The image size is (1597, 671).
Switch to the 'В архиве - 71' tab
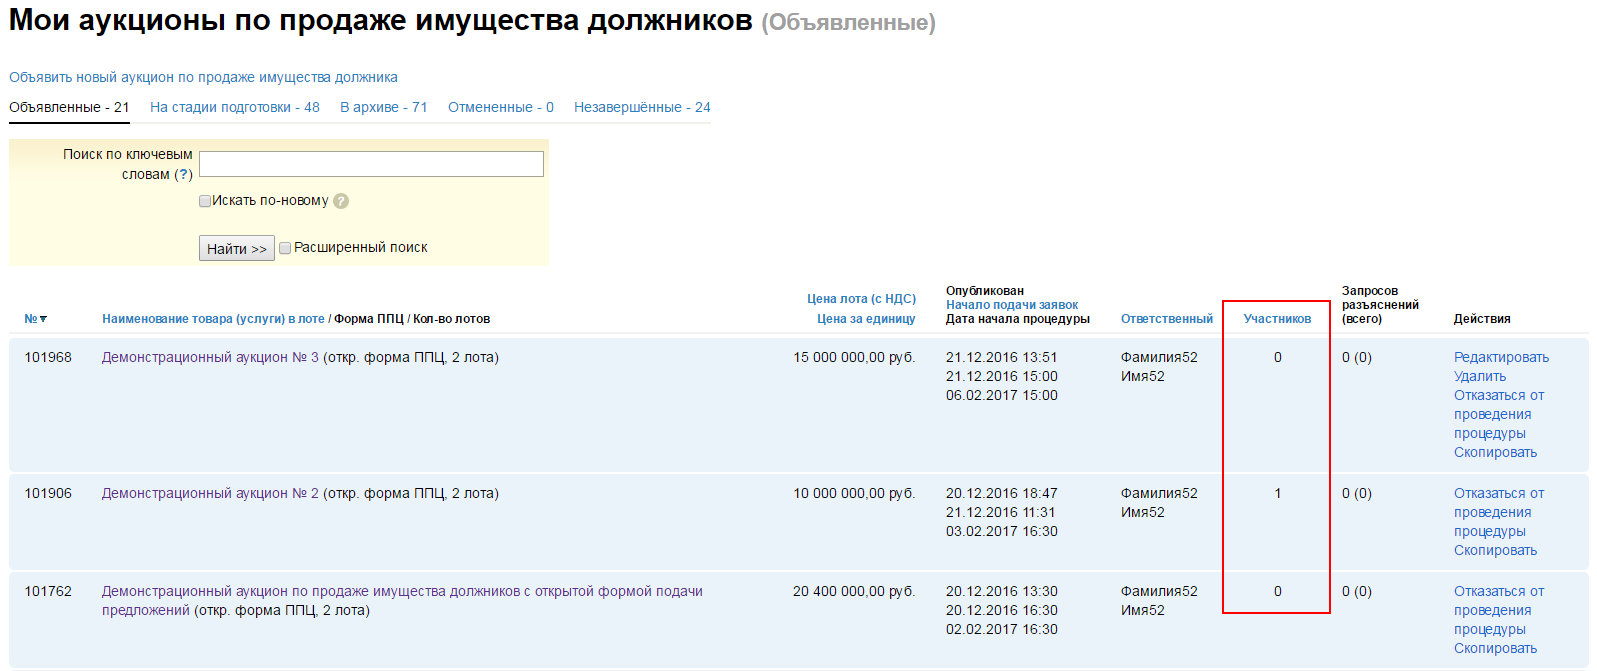click(x=383, y=107)
